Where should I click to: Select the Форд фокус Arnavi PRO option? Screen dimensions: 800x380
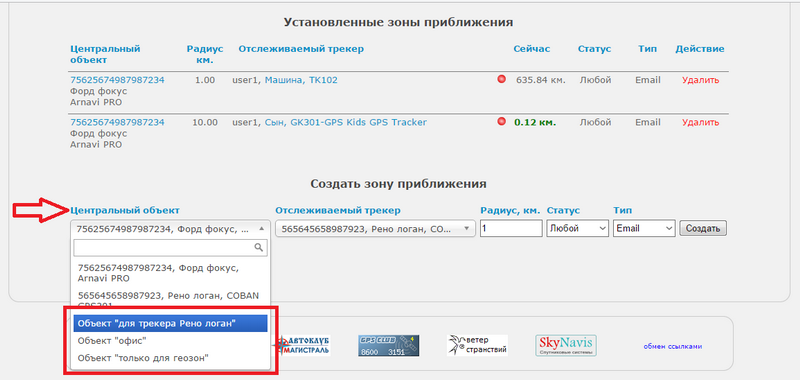coord(170,273)
